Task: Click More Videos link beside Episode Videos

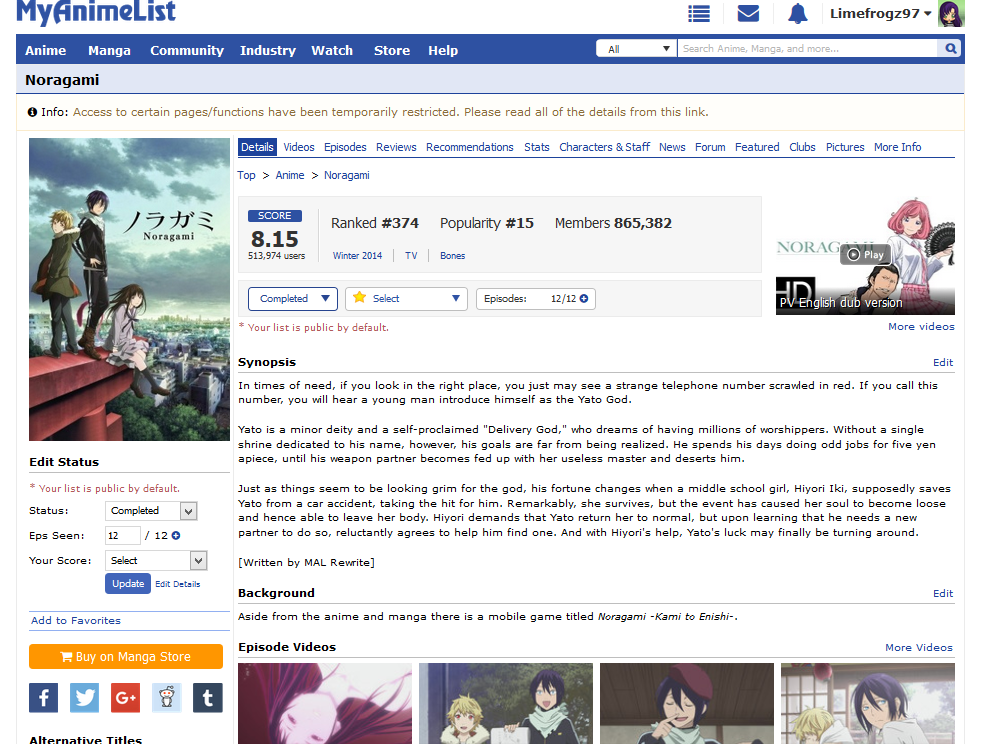Action: click(919, 647)
